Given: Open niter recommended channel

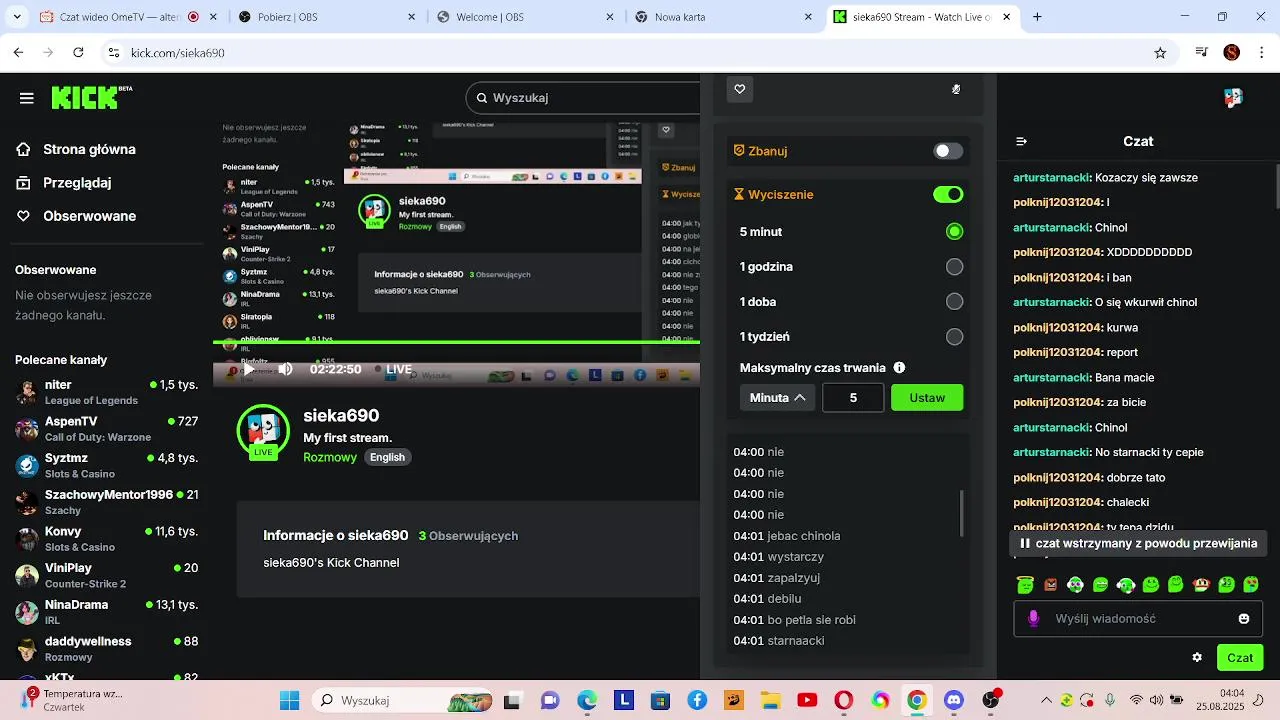Looking at the screenshot, I should tap(106, 392).
